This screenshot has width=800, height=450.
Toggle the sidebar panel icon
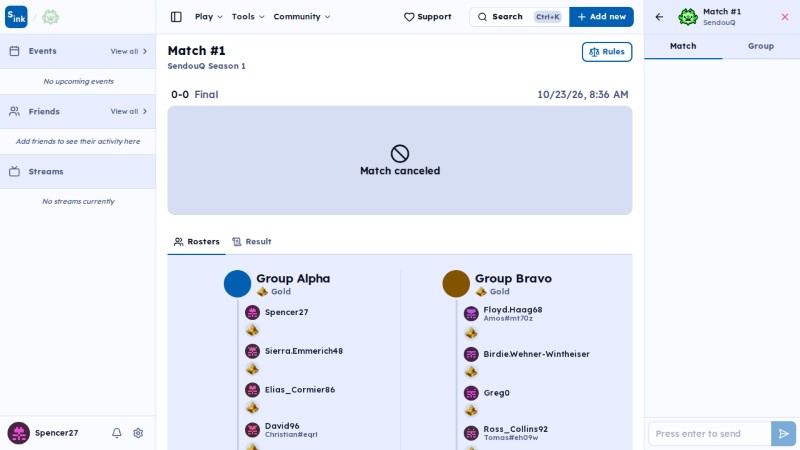[176, 17]
